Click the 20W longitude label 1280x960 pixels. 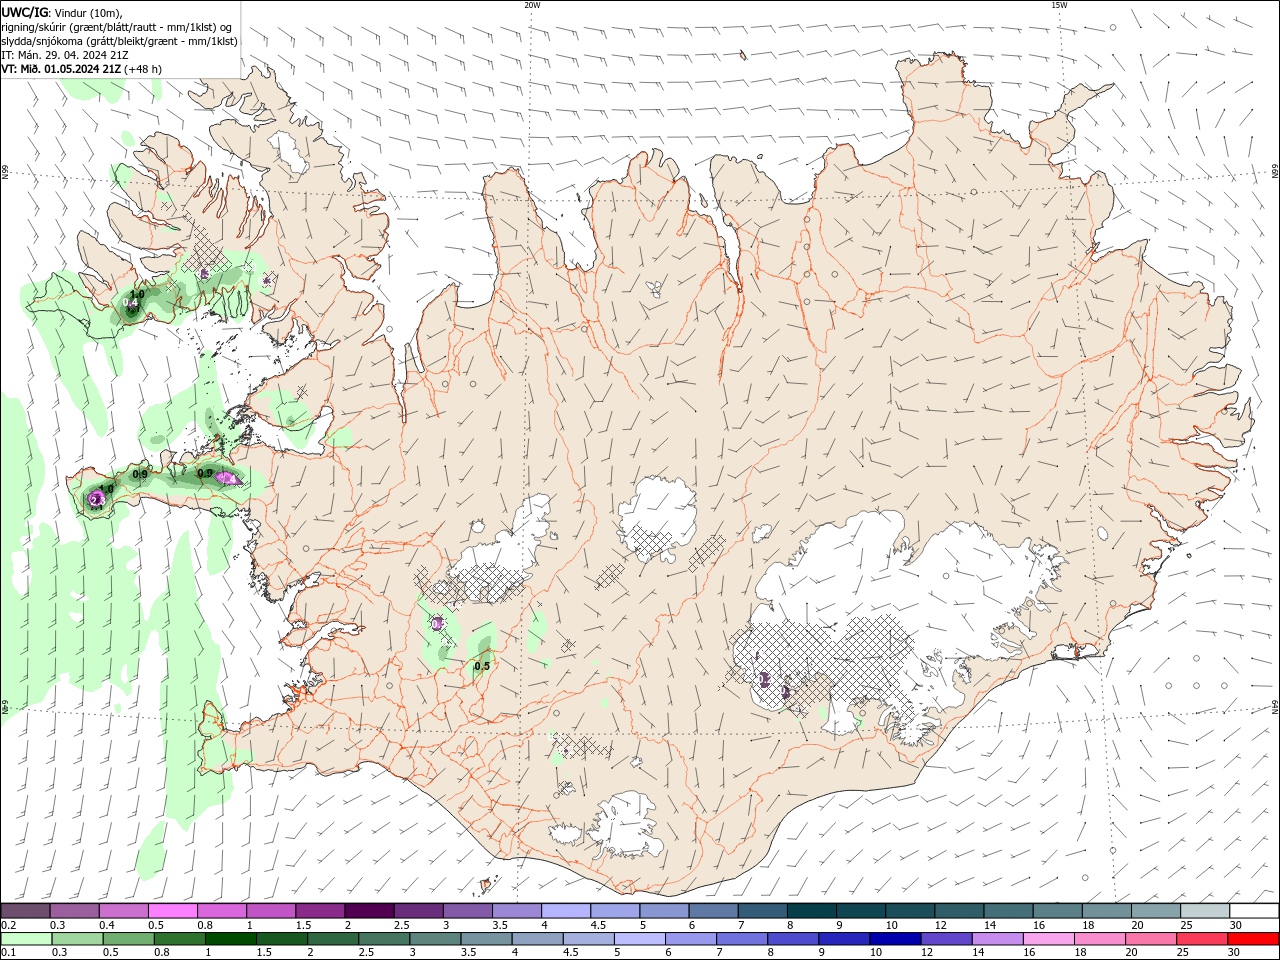click(532, 5)
